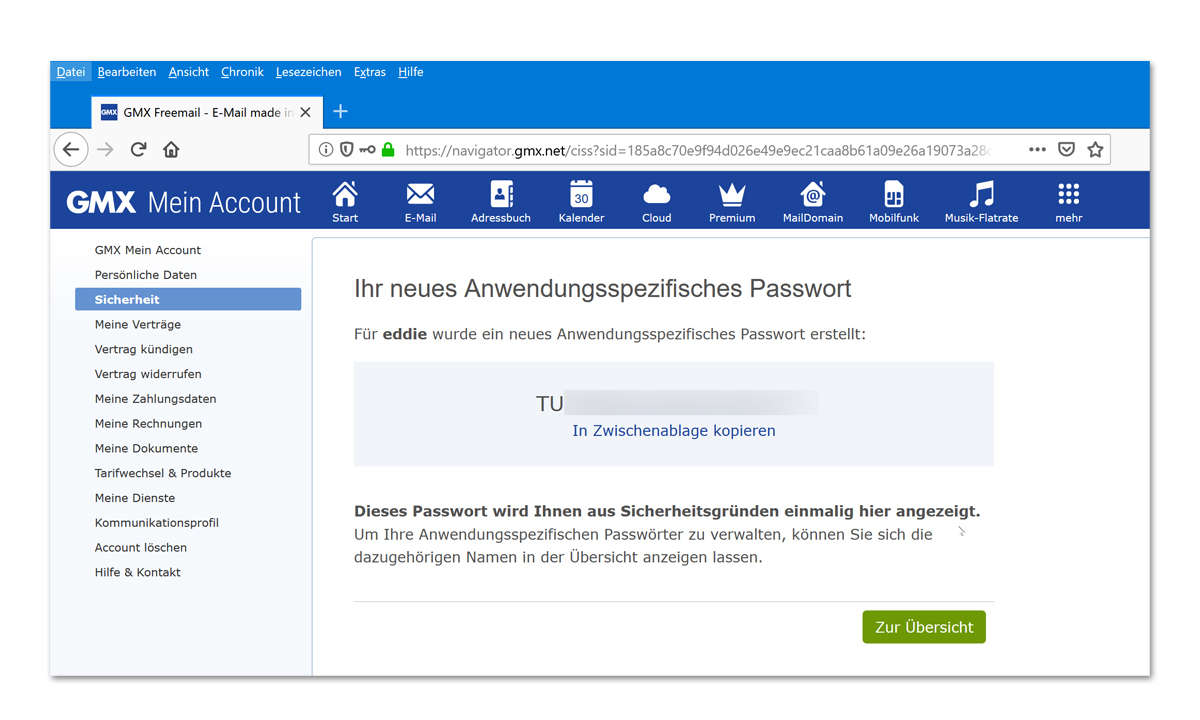The width and height of the screenshot is (1200, 720).
Task: Click the GMX Mein Account logo
Action: (x=184, y=202)
